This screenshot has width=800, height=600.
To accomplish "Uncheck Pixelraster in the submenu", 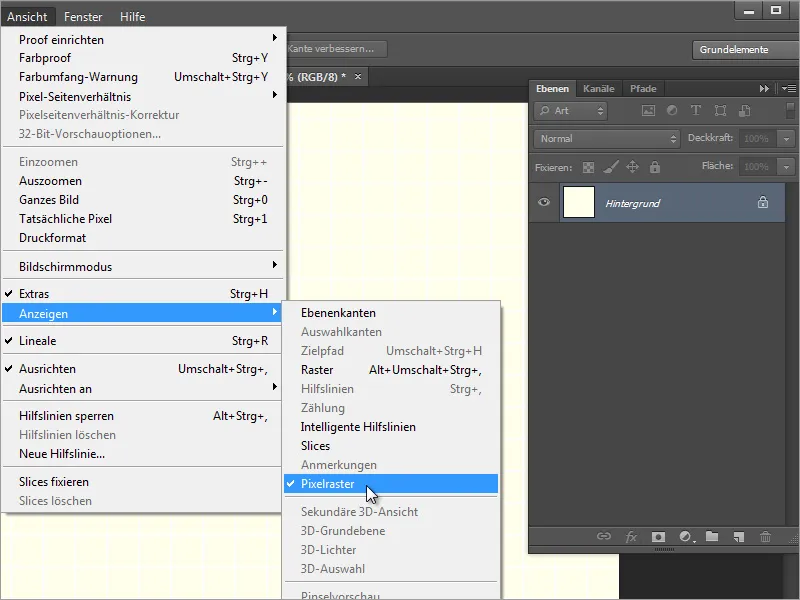I will (x=391, y=484).
